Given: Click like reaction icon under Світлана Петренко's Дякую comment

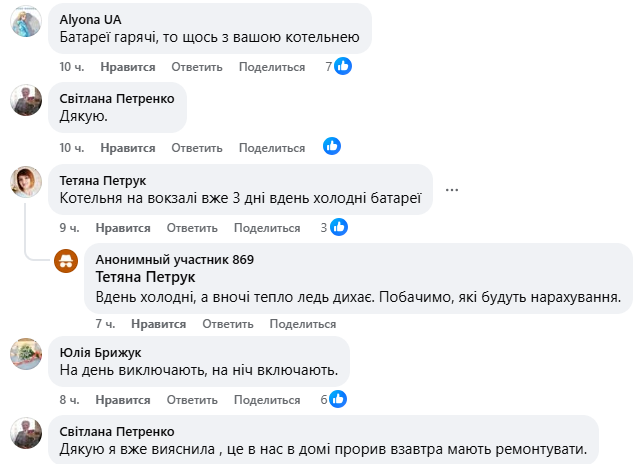Looking at the screenshot, I should point(332,147).
